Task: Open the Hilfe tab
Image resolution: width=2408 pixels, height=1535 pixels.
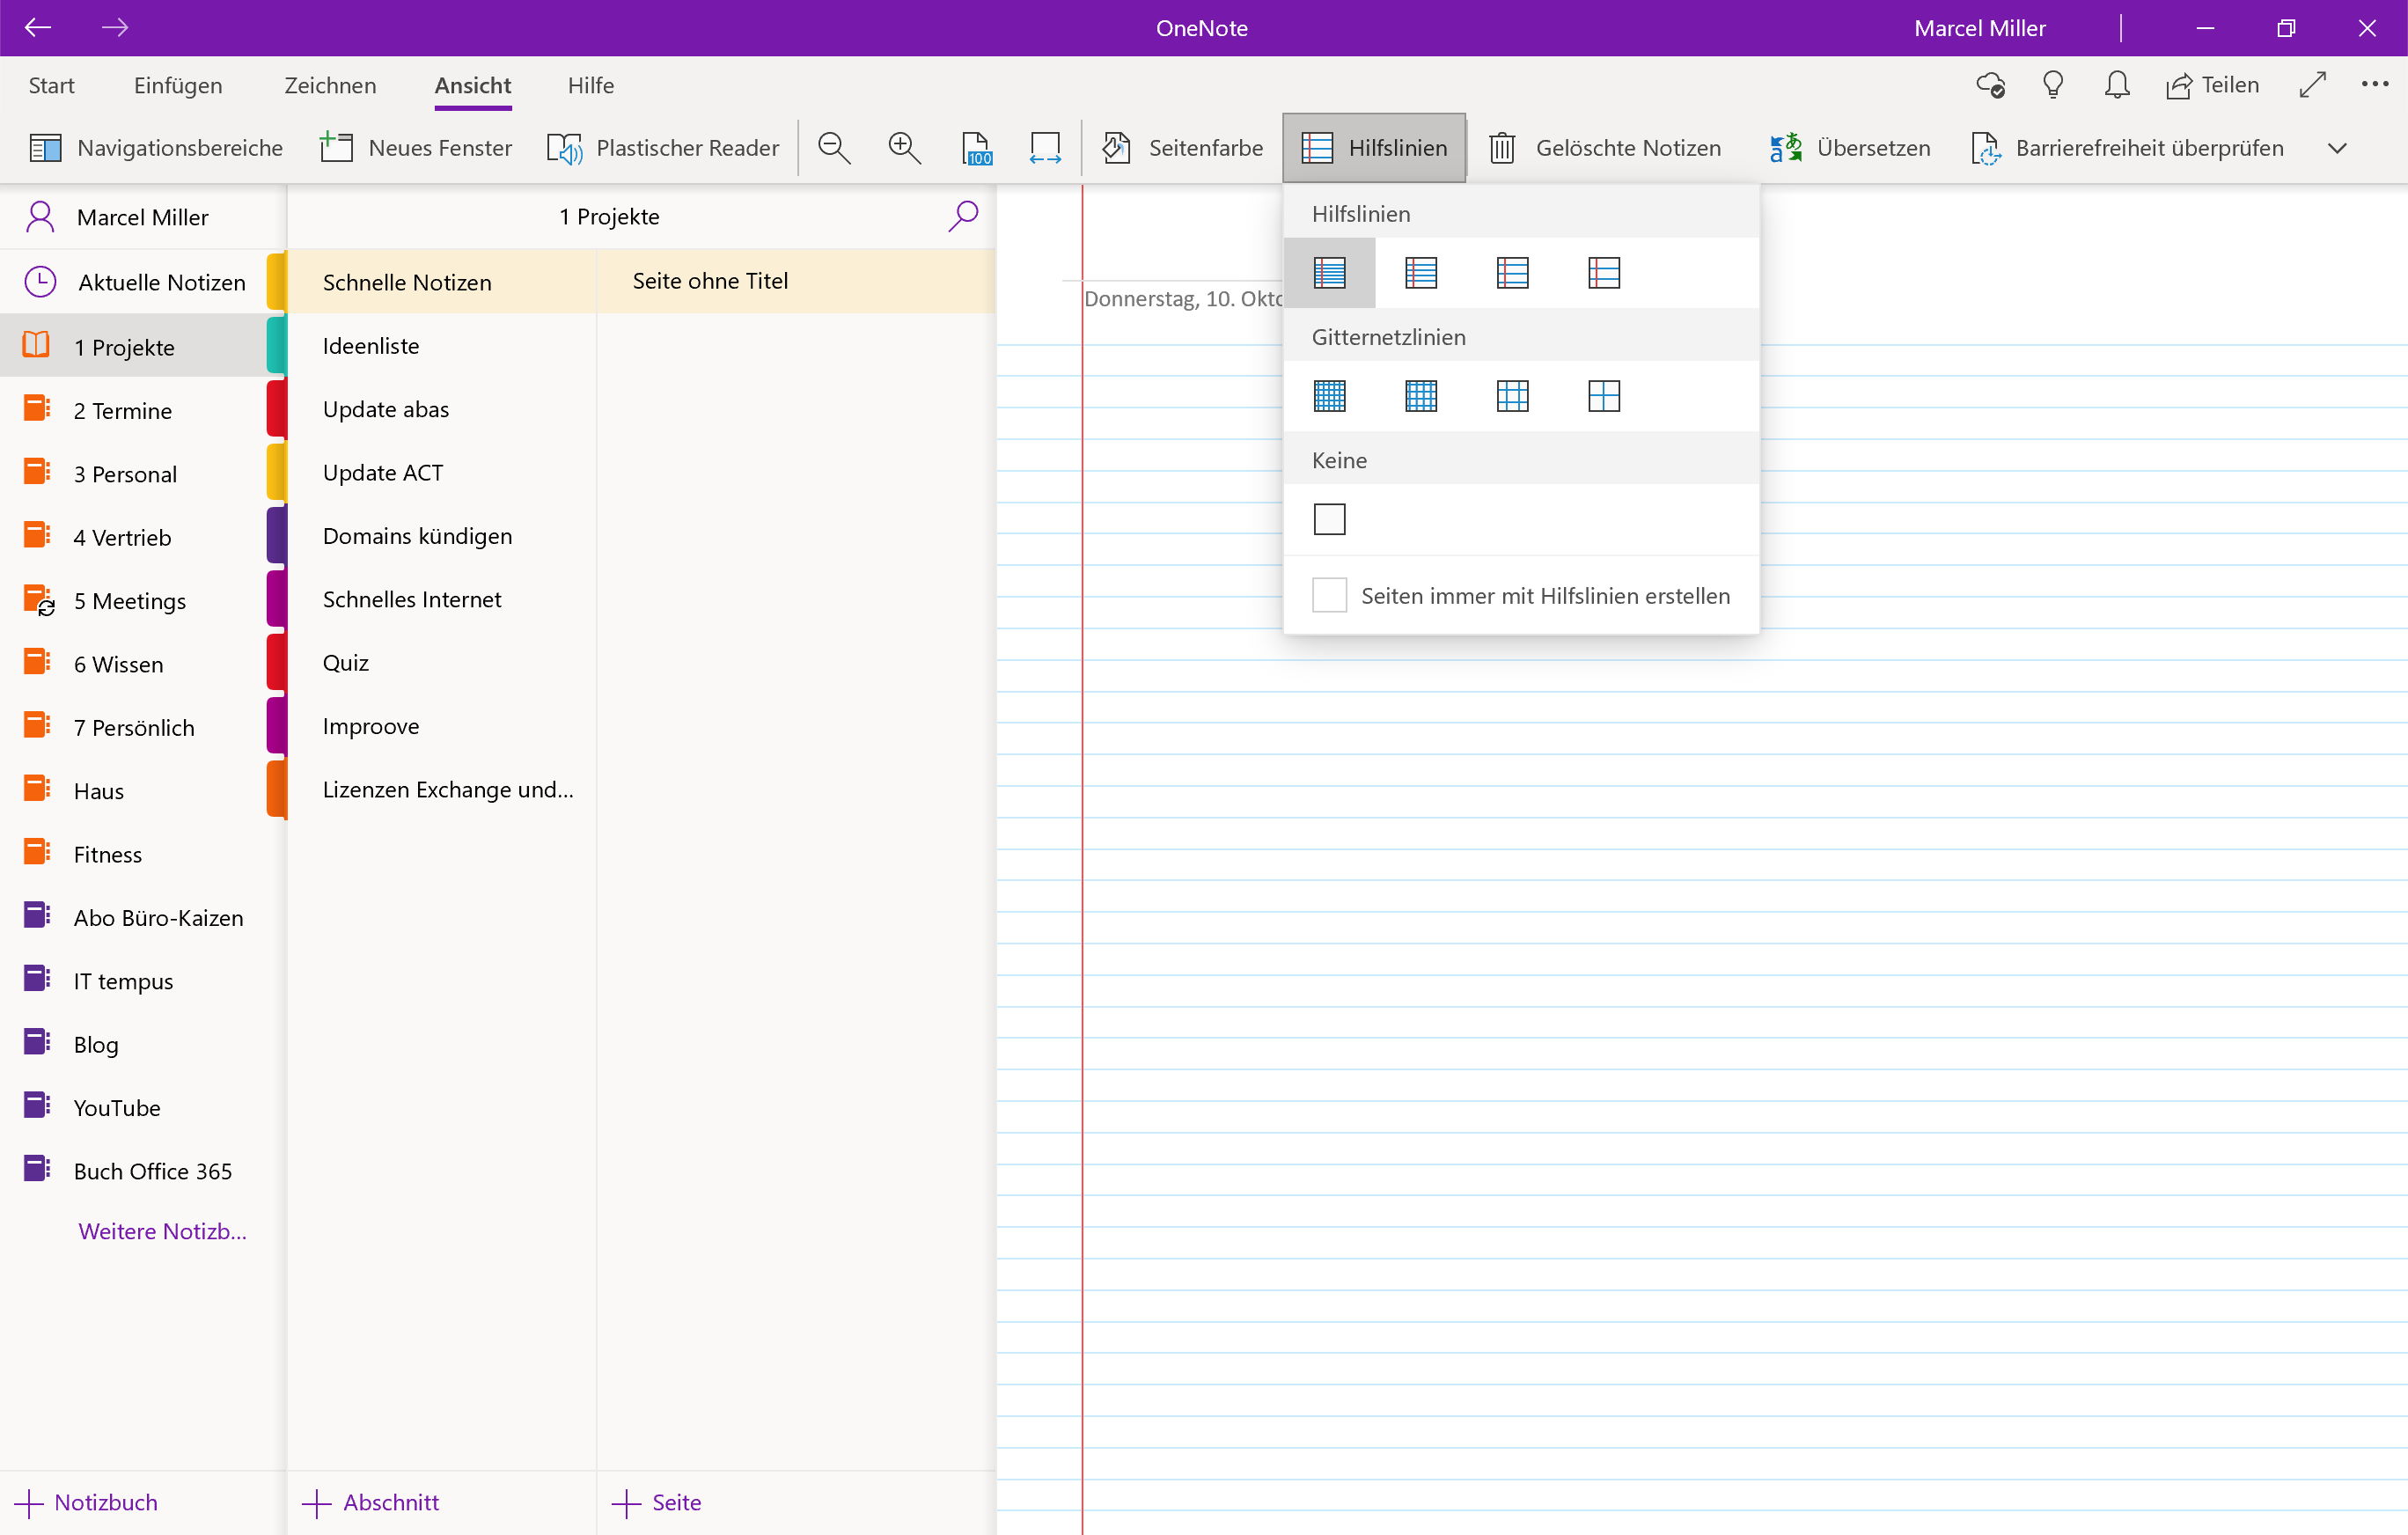Action: pos(591,85)
